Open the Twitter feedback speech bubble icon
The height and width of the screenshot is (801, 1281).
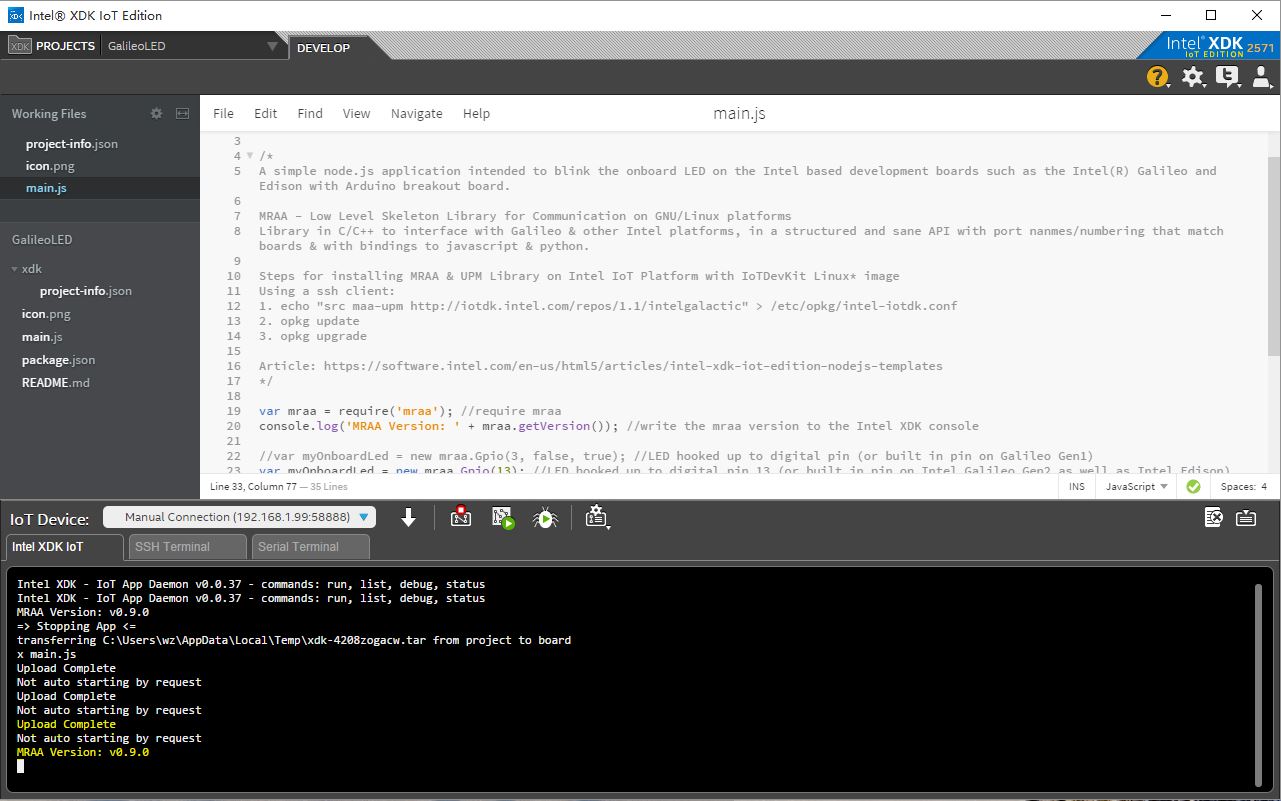coord(1227,77)
